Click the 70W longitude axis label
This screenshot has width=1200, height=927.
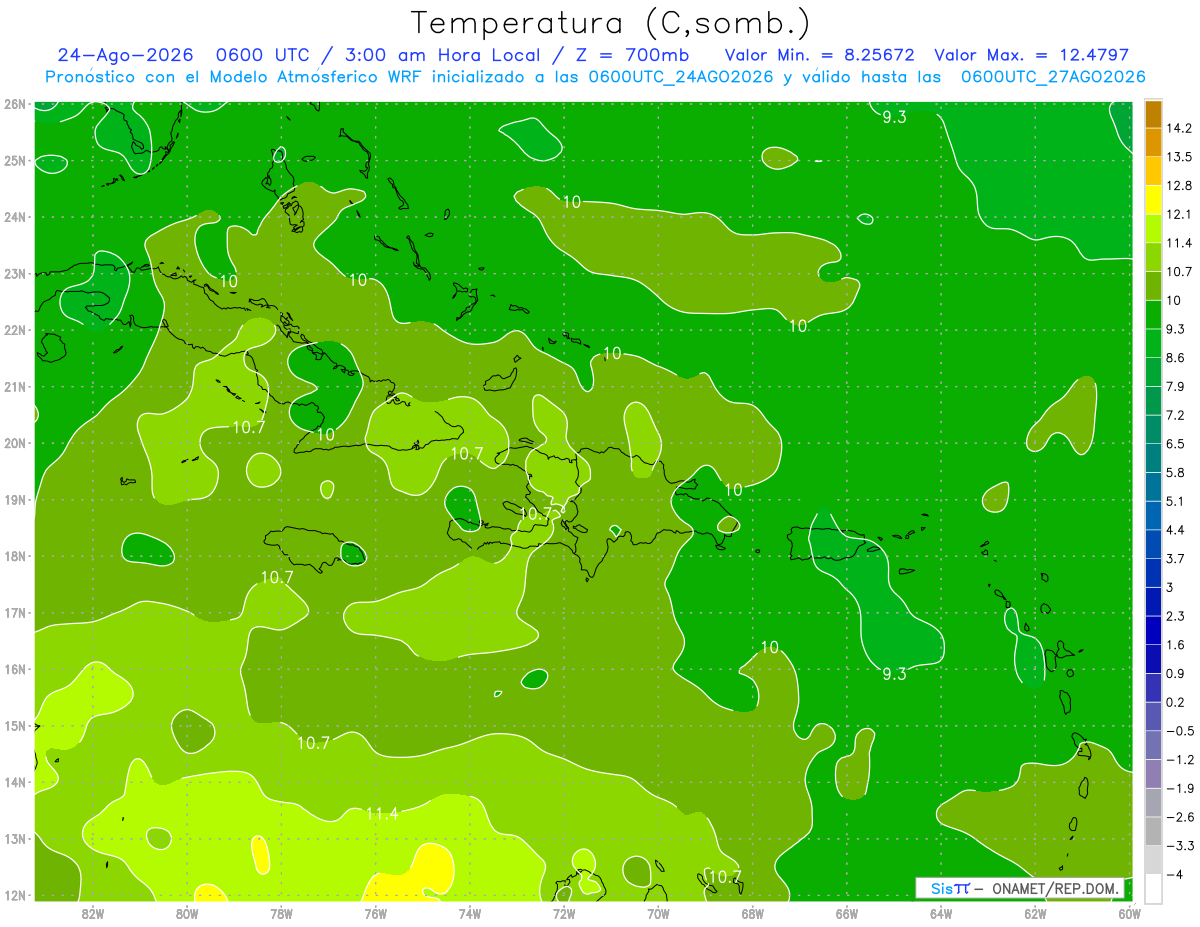pos(658,913)
